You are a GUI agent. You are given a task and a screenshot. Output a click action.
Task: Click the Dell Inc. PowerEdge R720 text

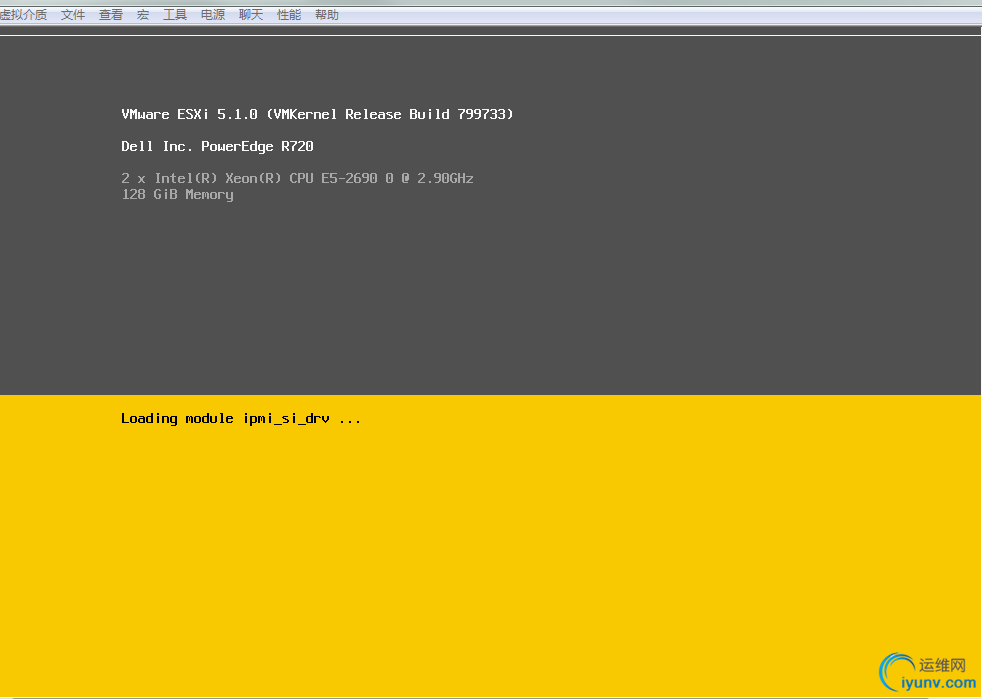click(x=217, y=147)
